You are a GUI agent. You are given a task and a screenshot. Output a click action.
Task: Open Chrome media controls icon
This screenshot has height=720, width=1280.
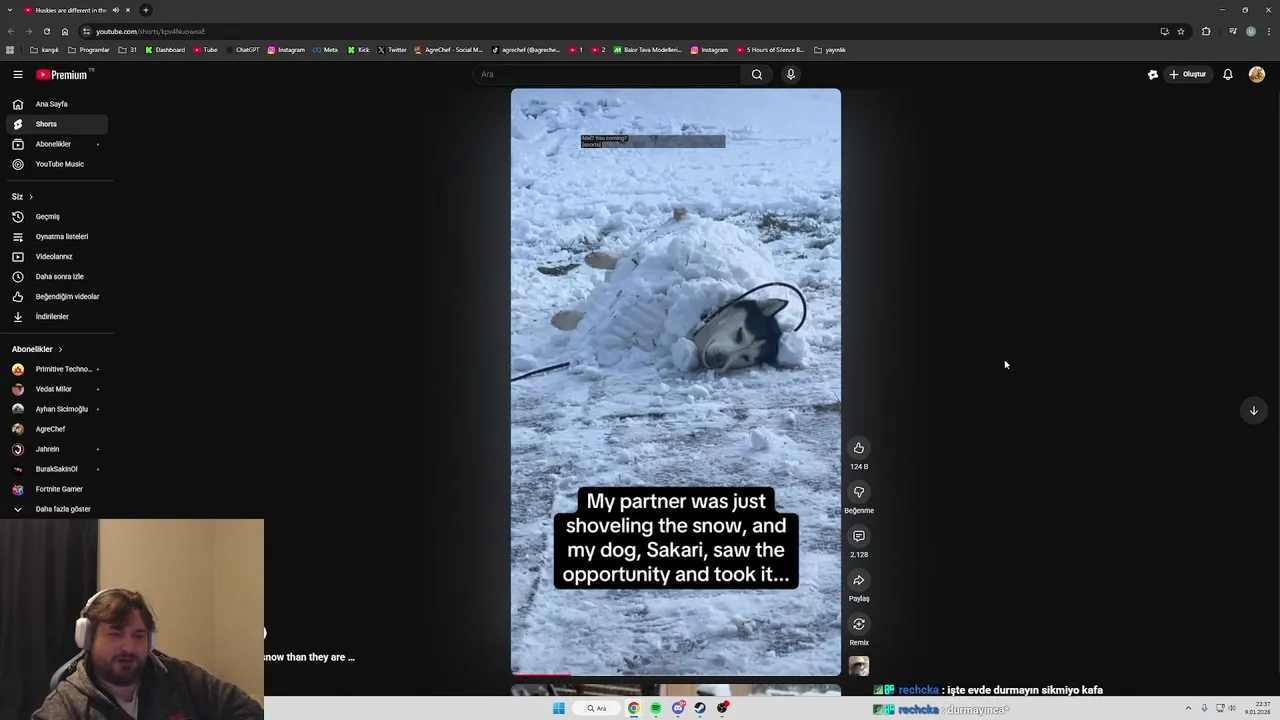(1232, 31)
